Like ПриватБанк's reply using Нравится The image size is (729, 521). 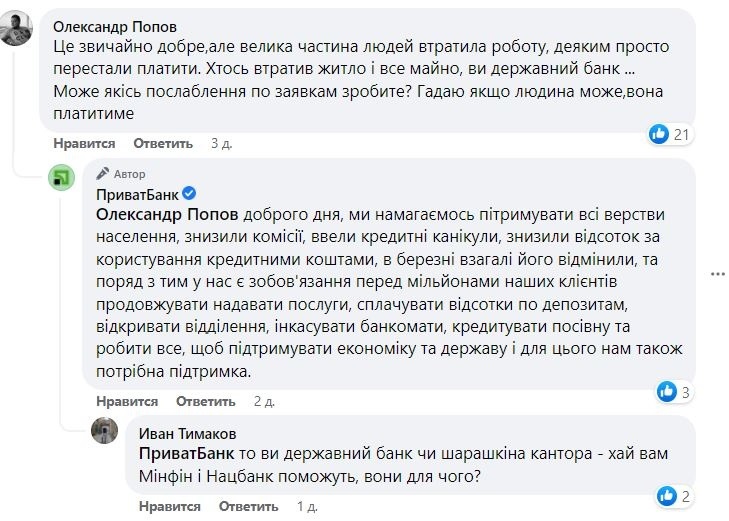pyautogui.click(x=127, y=401)
